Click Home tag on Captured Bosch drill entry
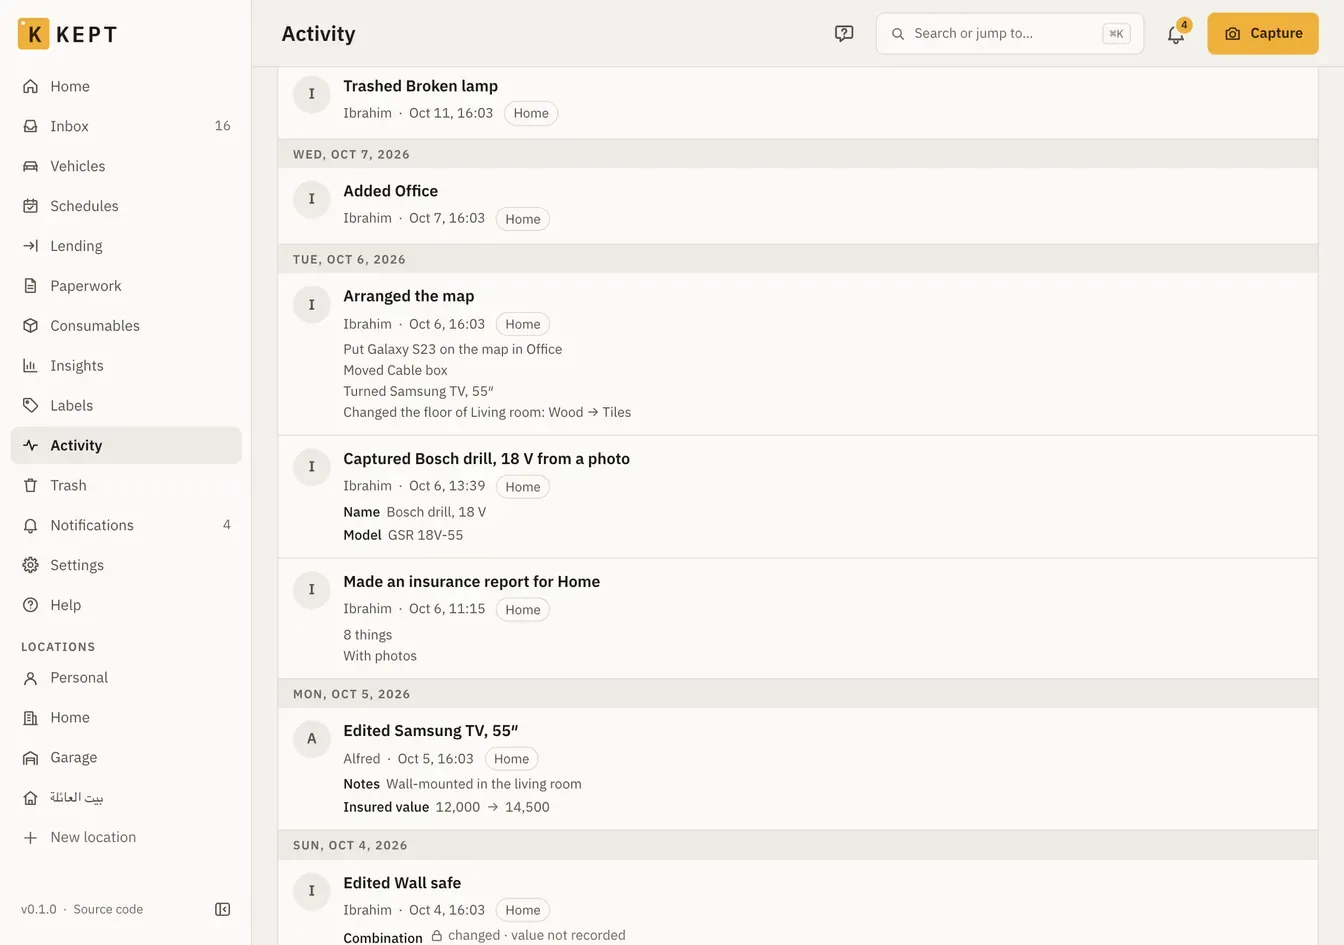 tap(523, 487)
